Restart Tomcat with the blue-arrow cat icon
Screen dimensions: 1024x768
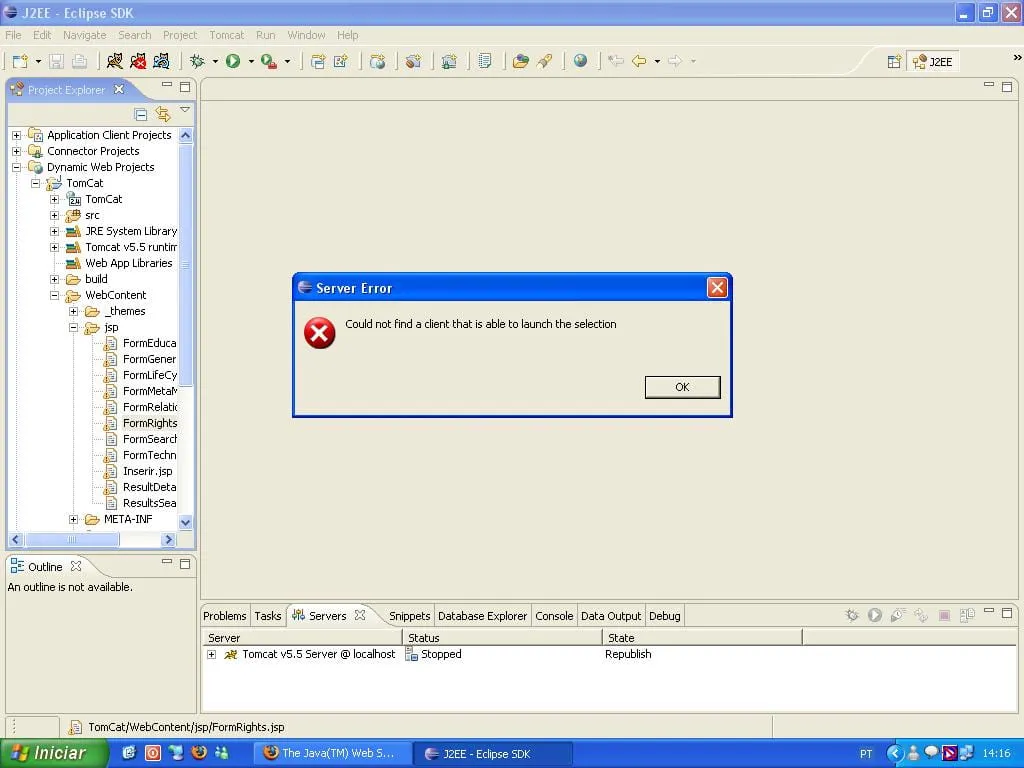coord(161,61)
